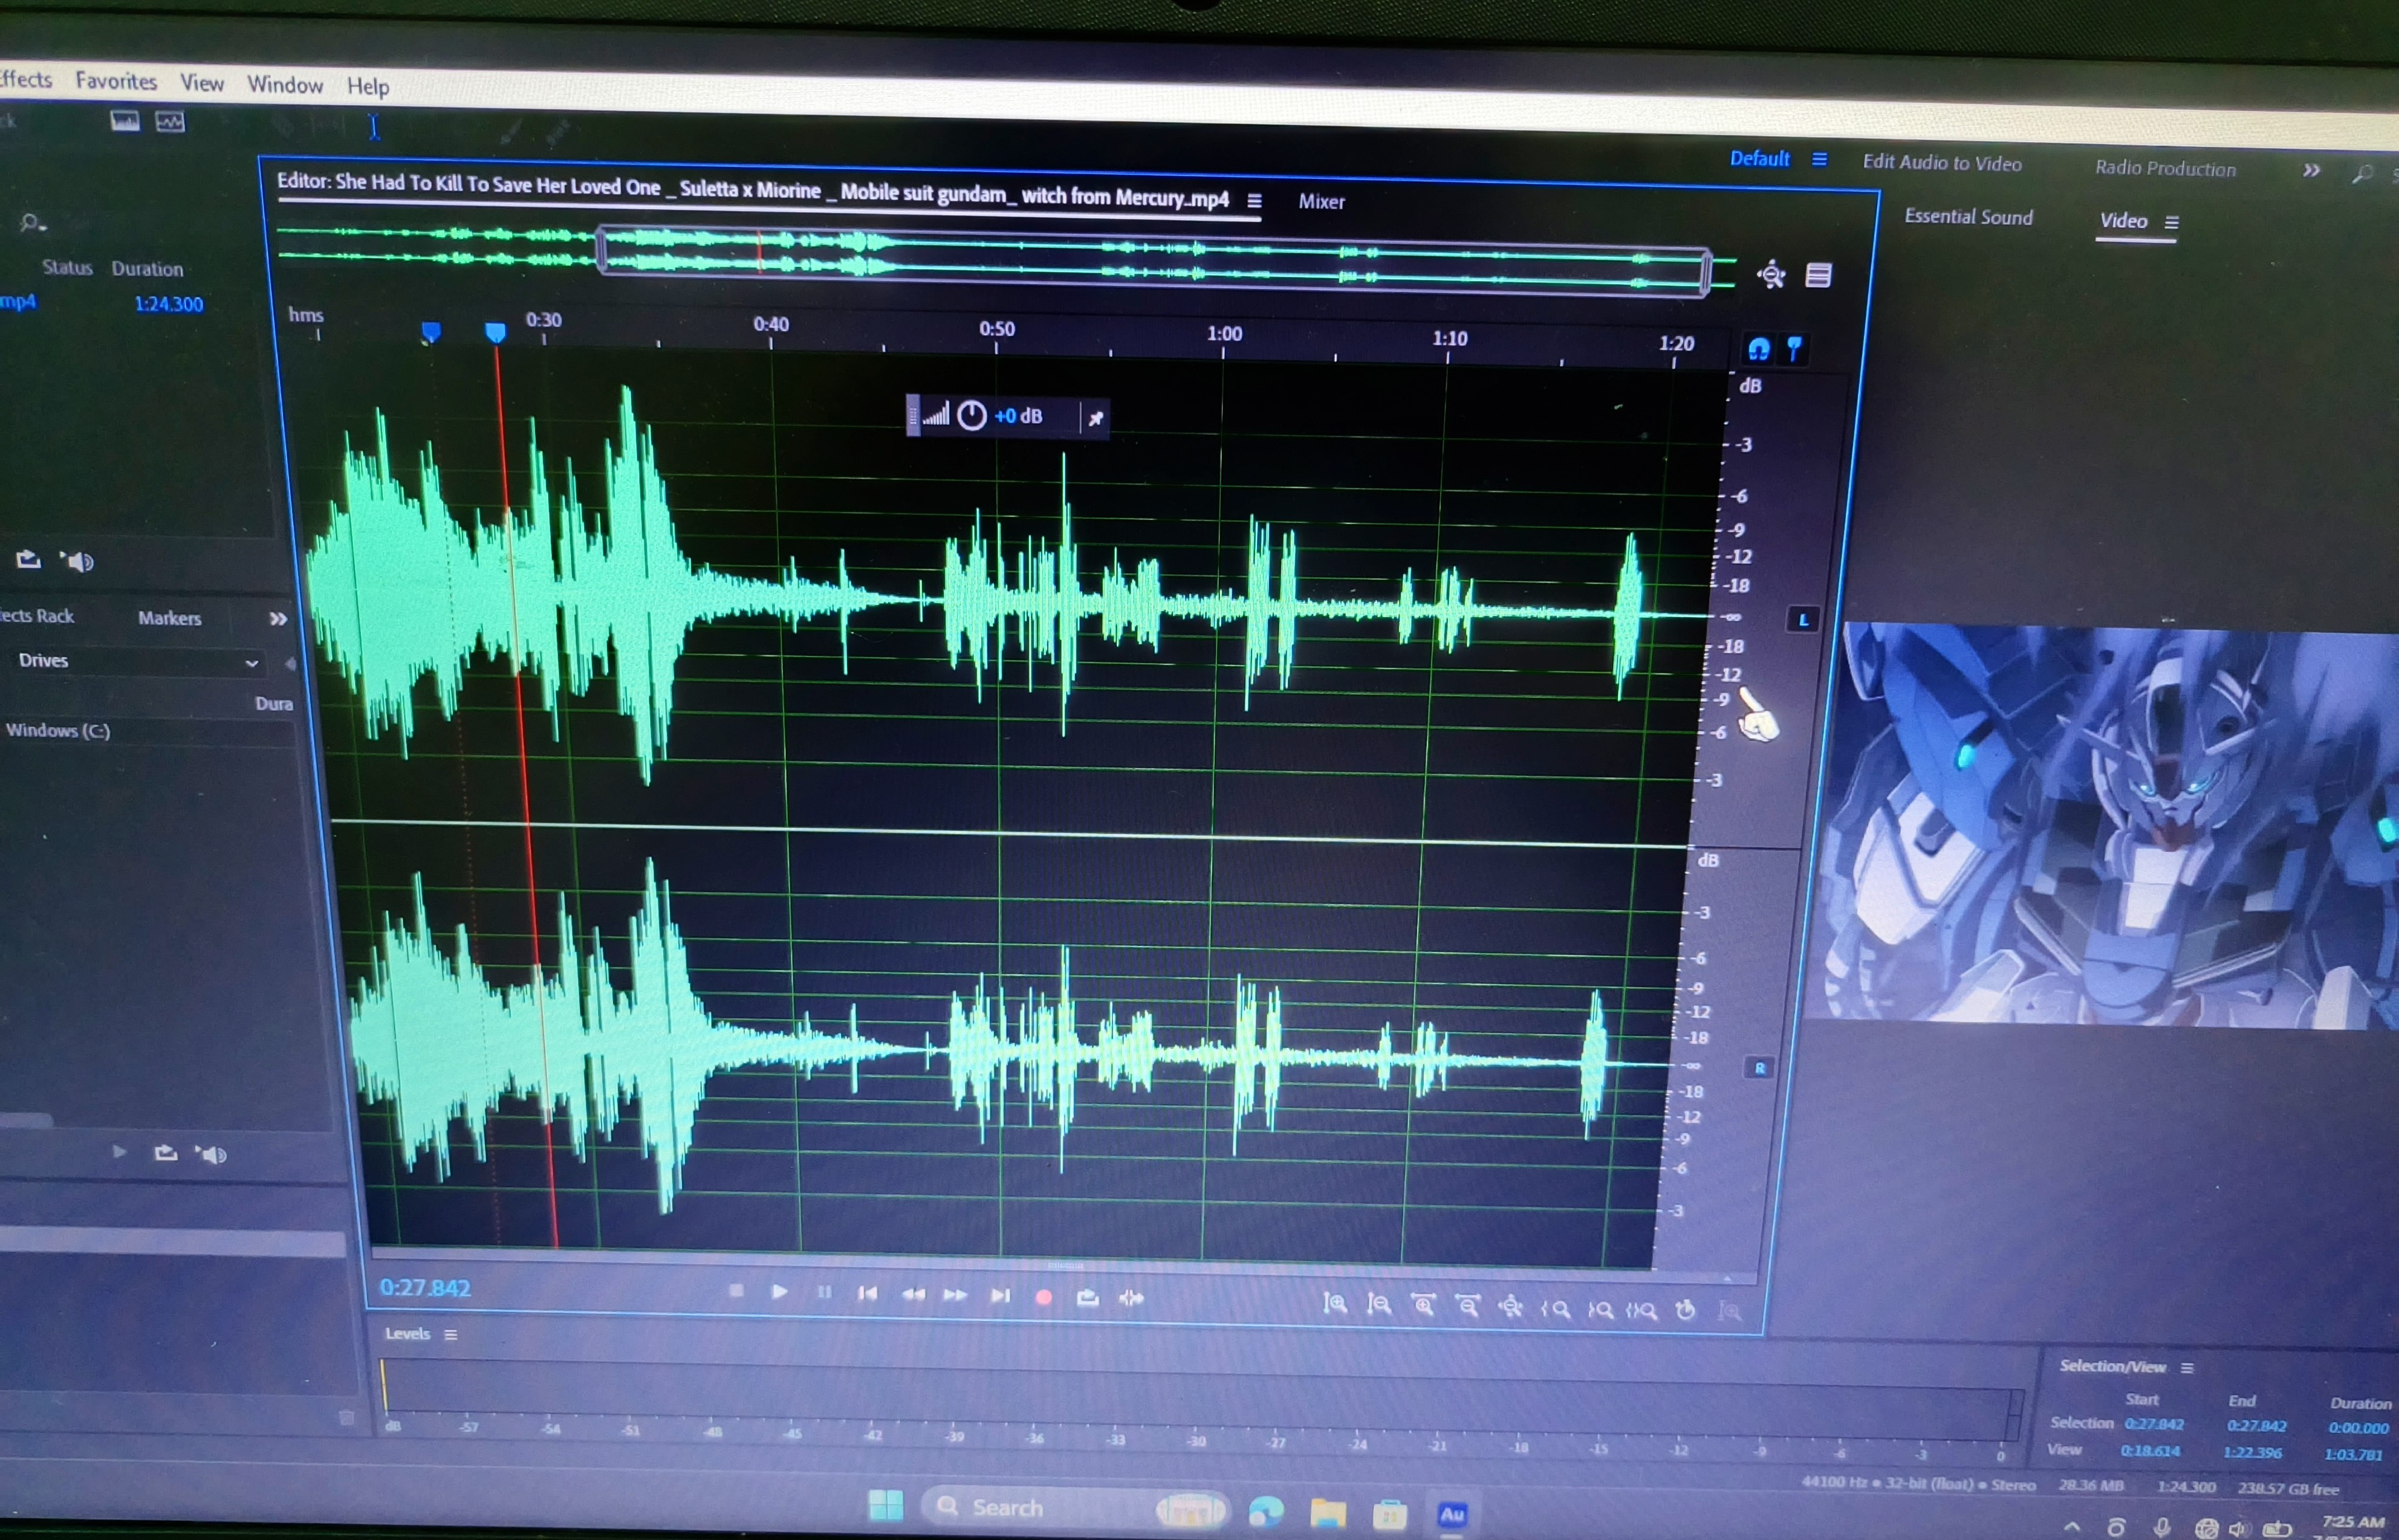Select the Radio Production workspace
The image size is (2399, 1540).
tap(2165, 168)
